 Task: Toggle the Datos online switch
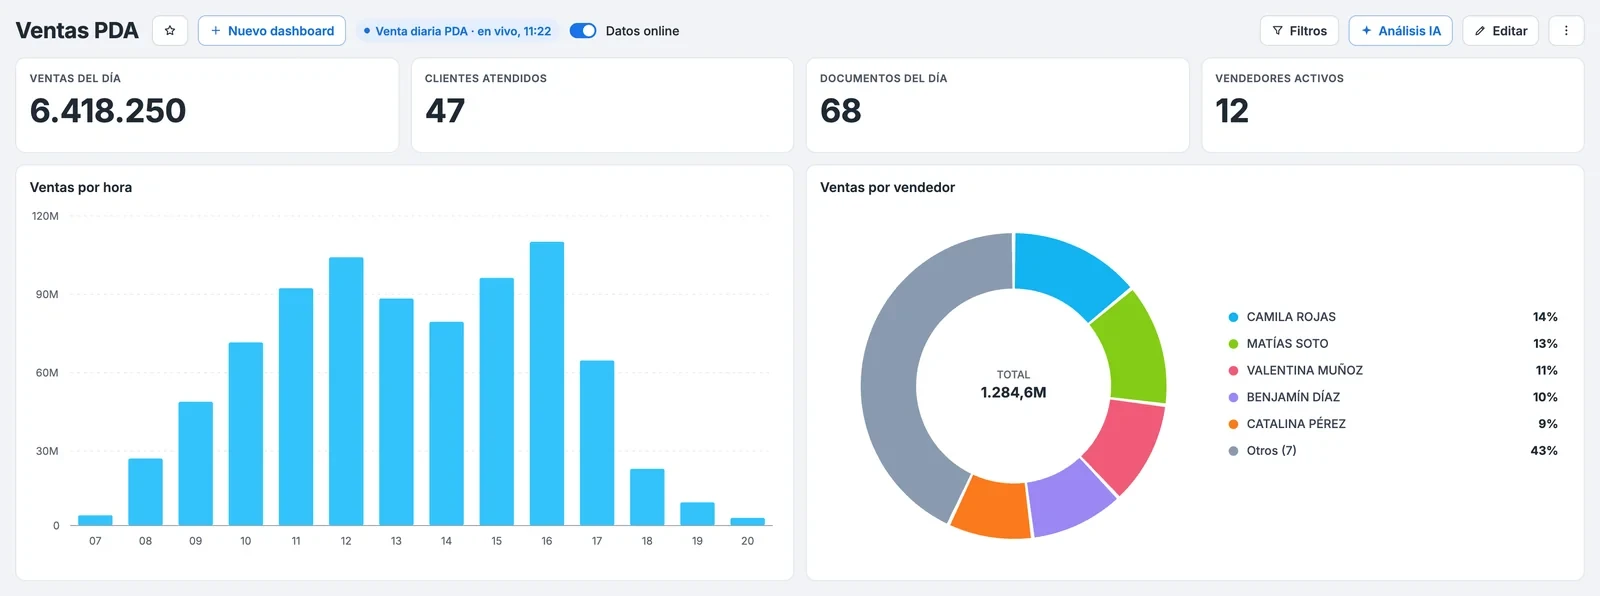coord(583,31)
